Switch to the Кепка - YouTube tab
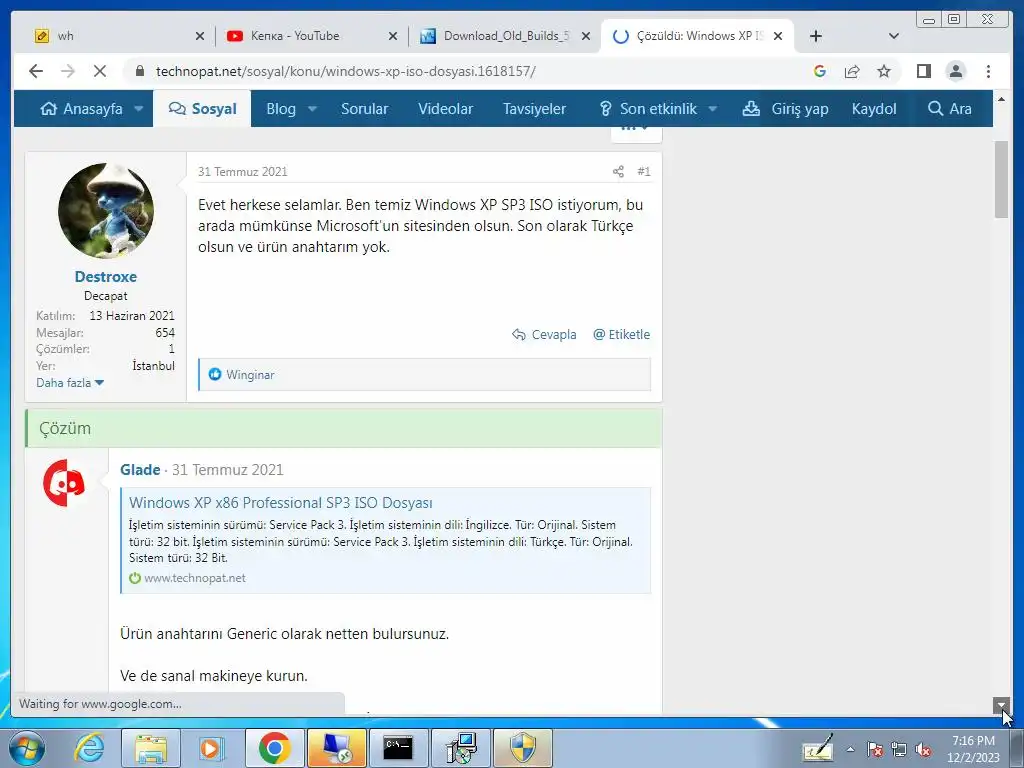The image size is (1024, 768). click(x=310, y=36)
